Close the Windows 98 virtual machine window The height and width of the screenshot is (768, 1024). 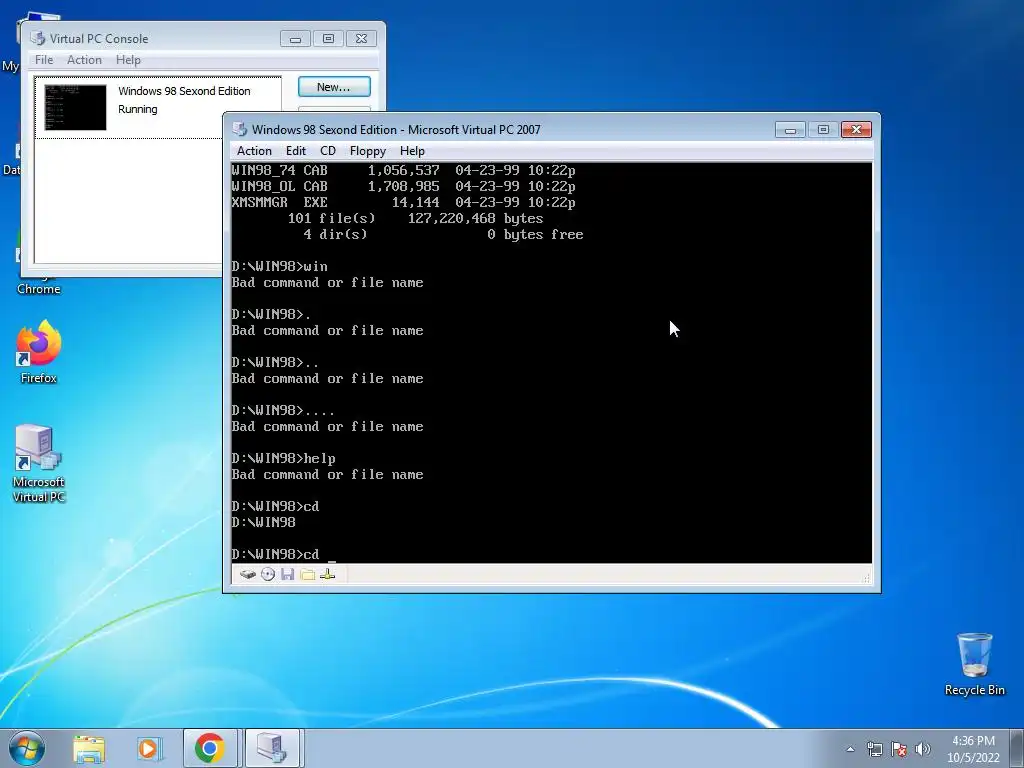point(856,130)
